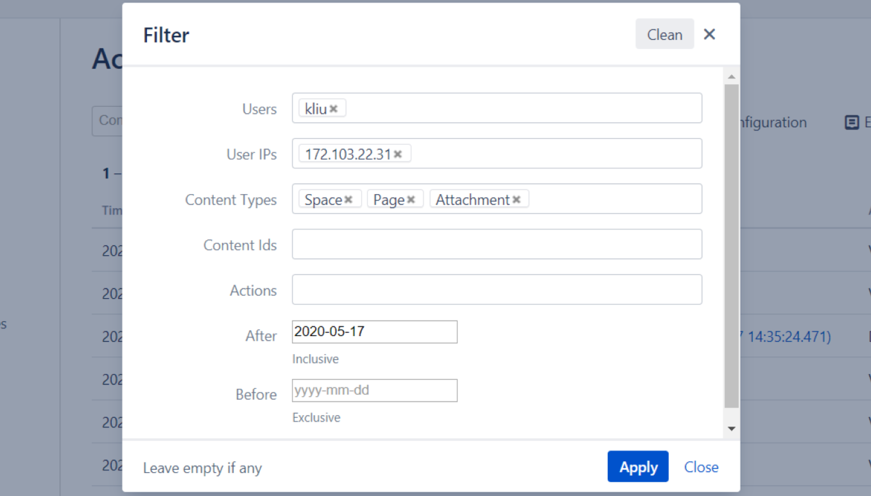Click the Before date field
Image resolution: width=871 pixels, height=496 pixels.
(x=374, y=390)
